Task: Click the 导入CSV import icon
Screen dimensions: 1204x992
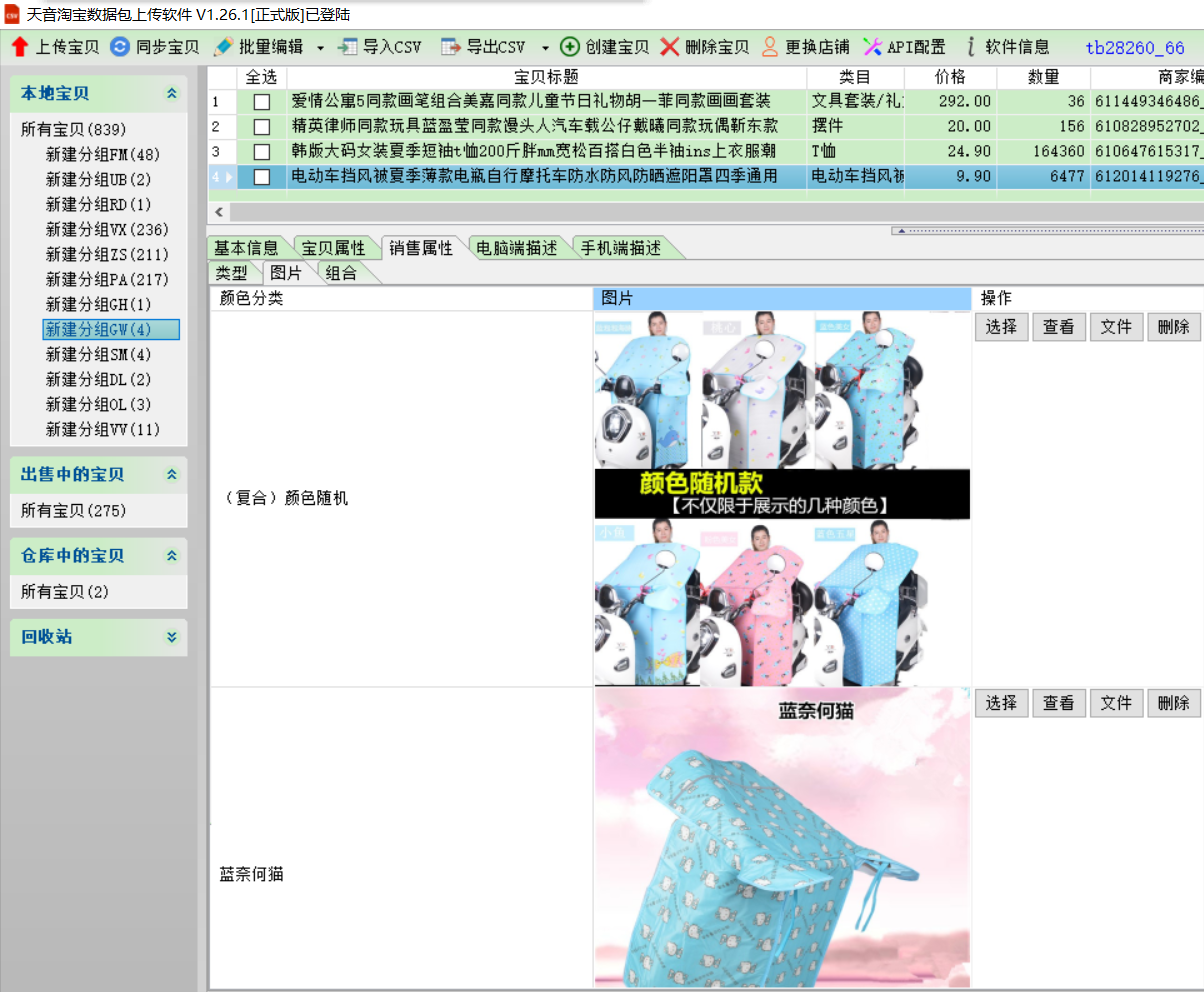Action: click(x=348, y=47)
